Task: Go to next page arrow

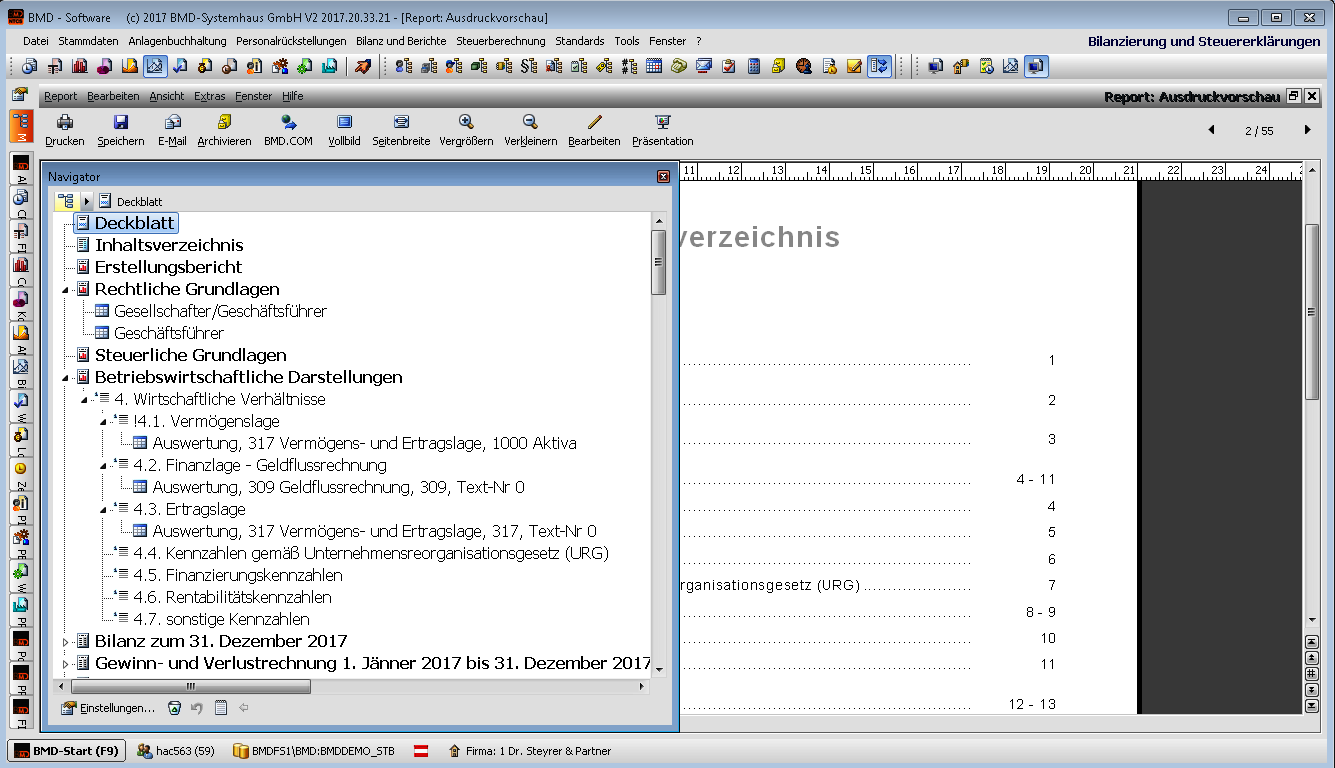Action: [x=1307, y=131]
